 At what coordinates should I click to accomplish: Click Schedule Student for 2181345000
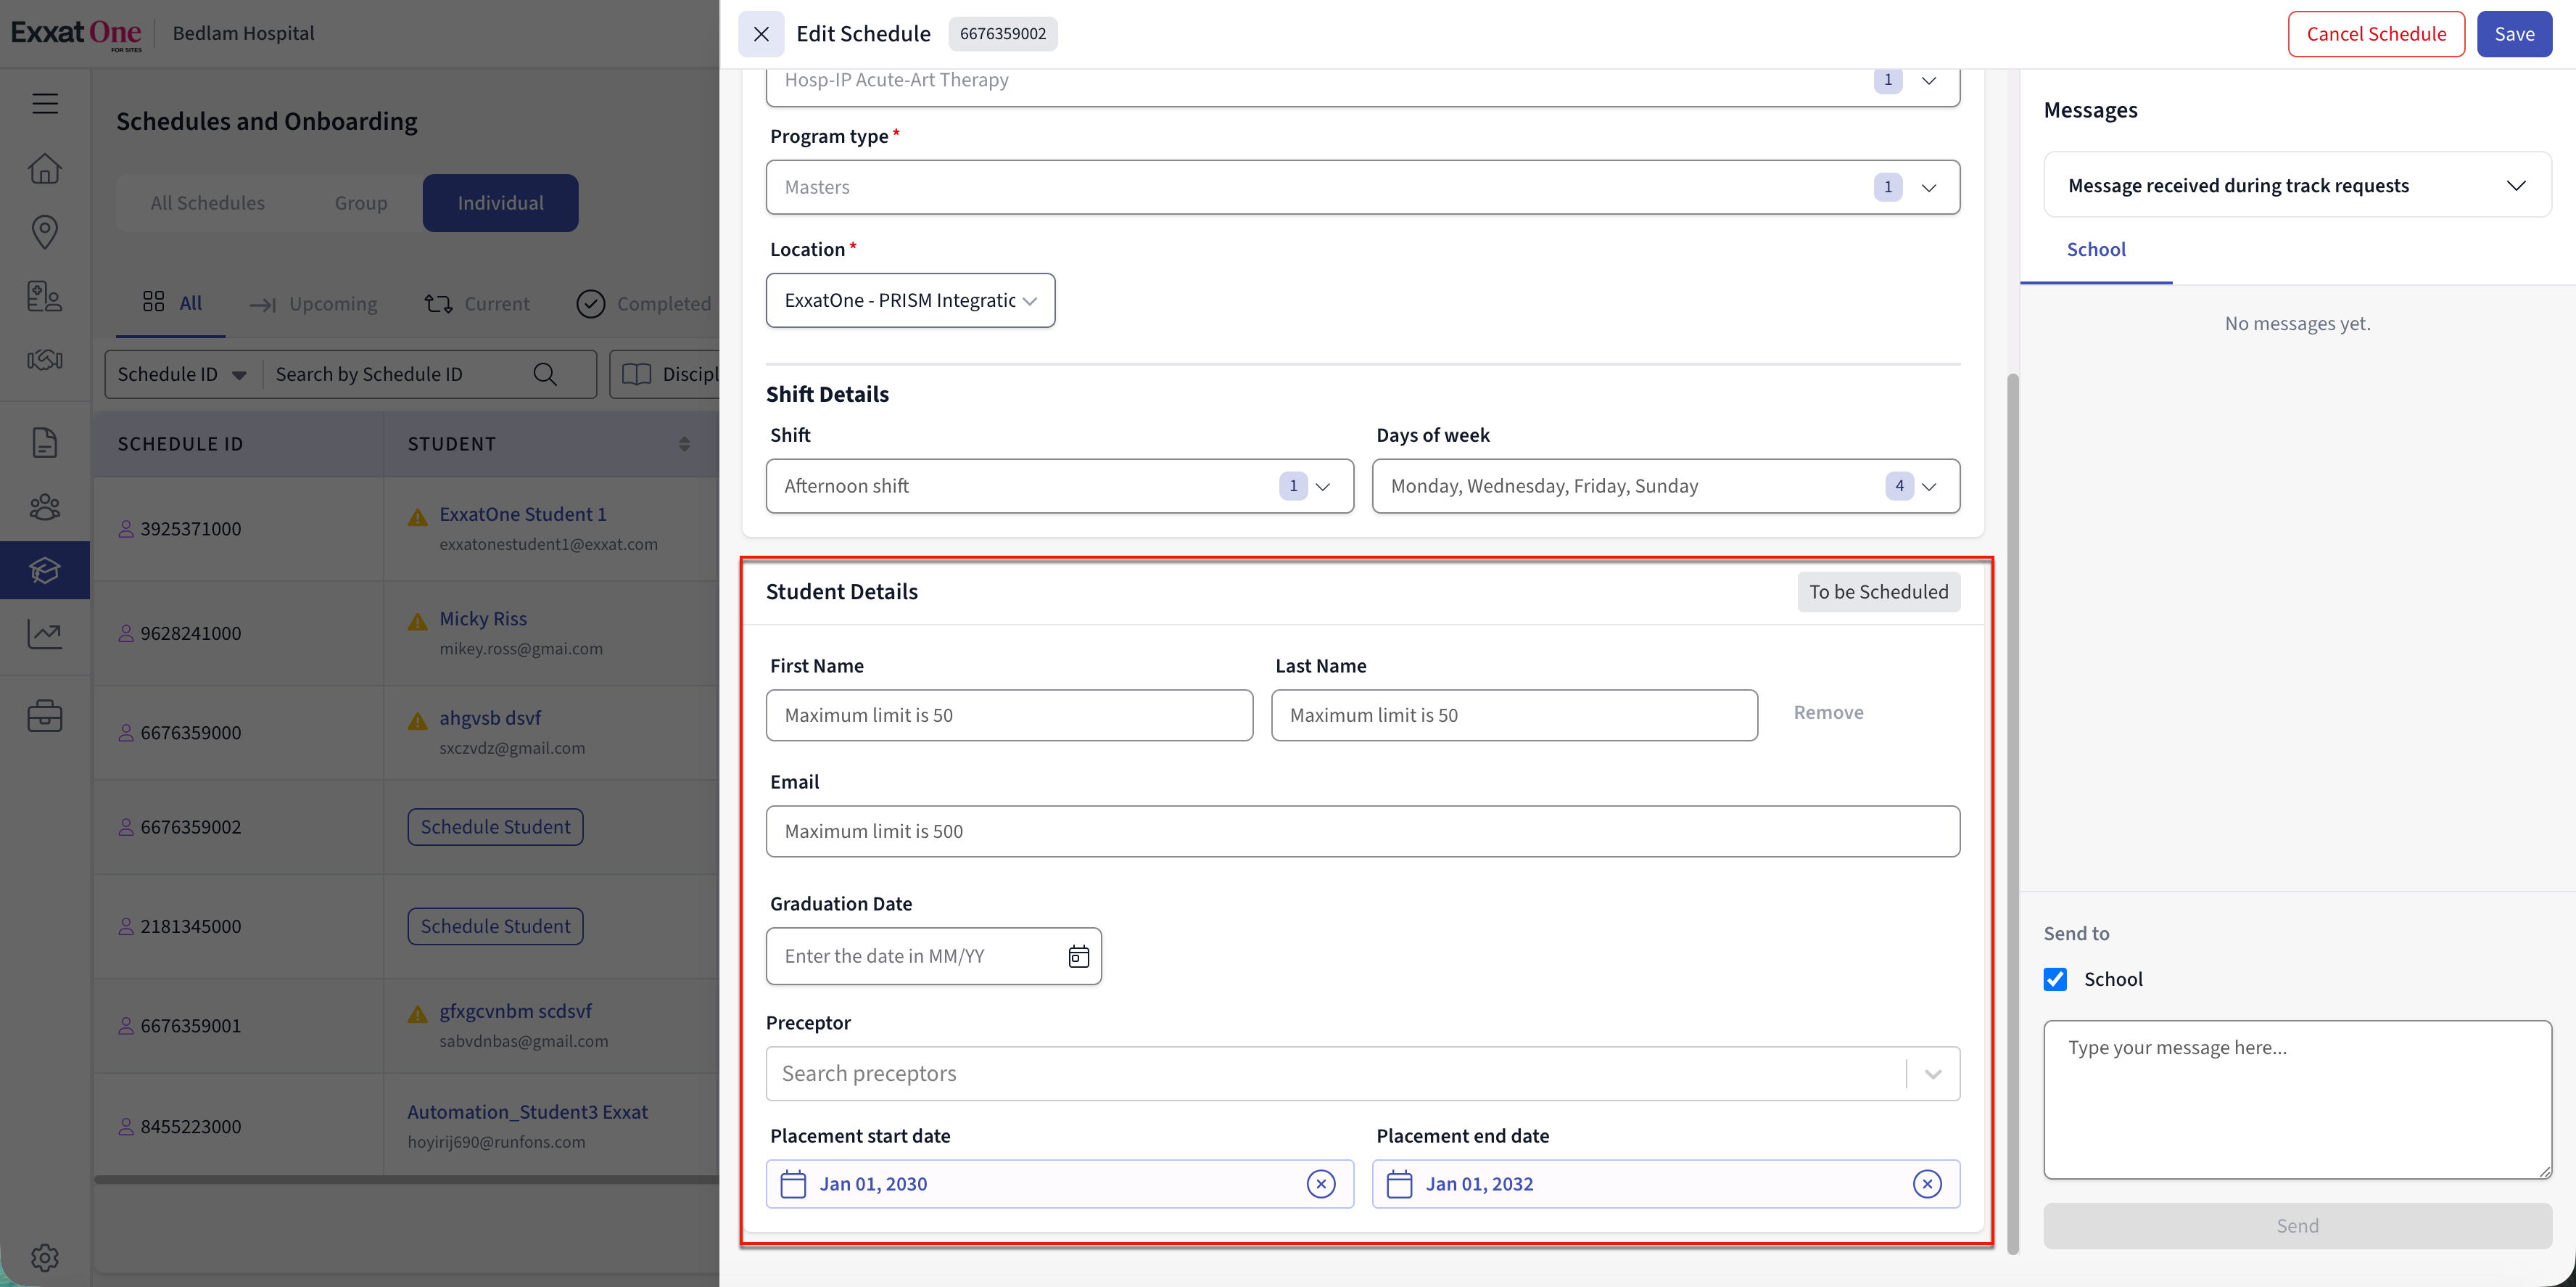click(x=495, y=926)
